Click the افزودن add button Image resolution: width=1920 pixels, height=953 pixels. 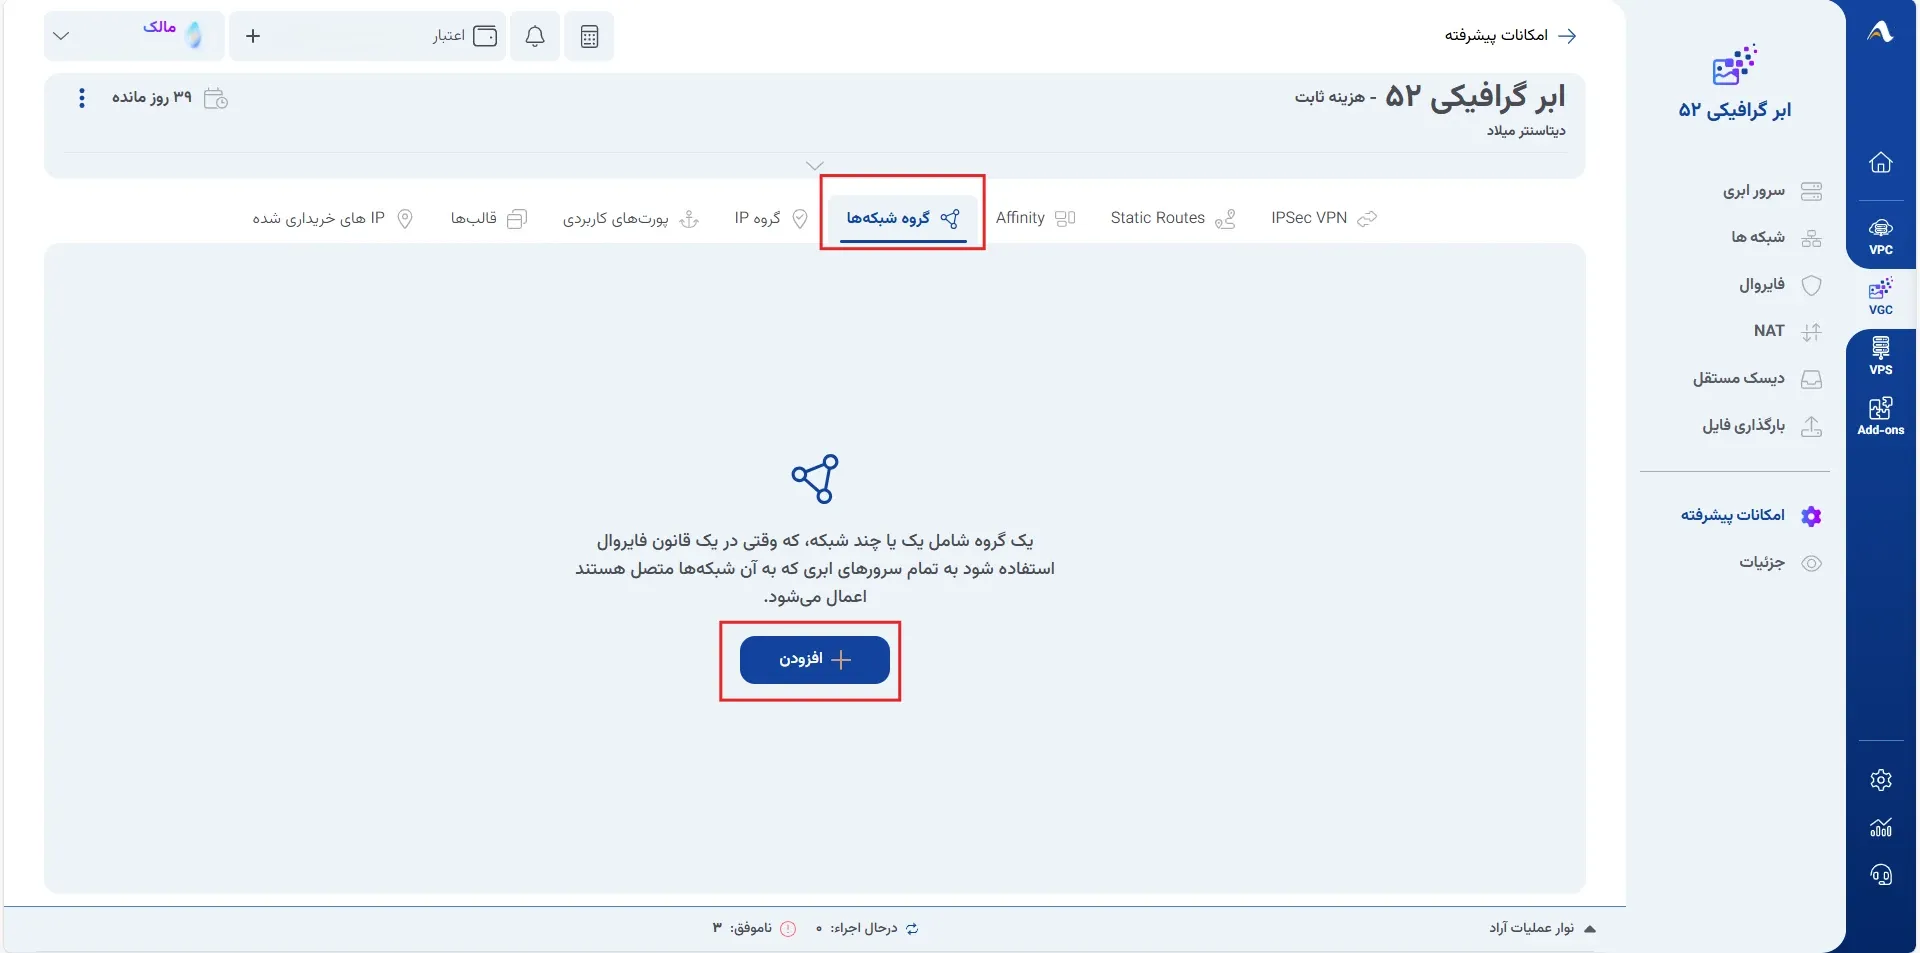tap(815, 660)
